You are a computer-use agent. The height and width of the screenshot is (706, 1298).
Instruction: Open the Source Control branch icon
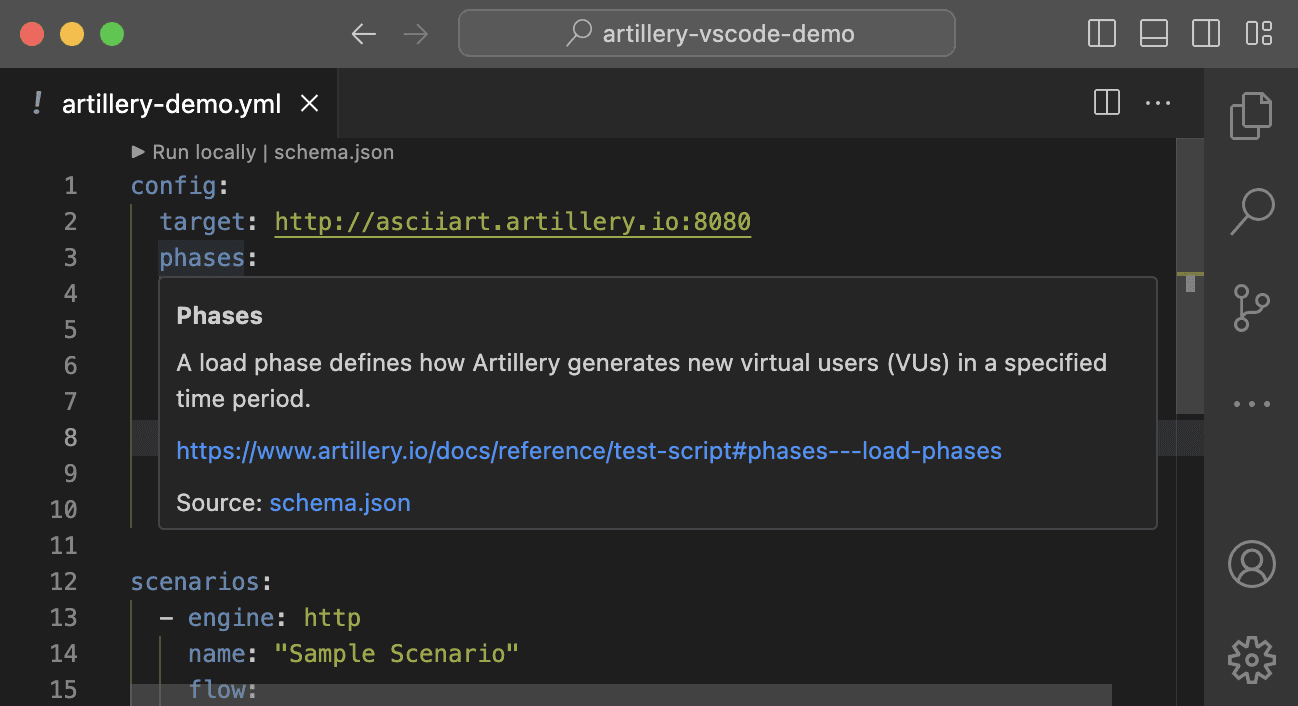(1251, 308)
